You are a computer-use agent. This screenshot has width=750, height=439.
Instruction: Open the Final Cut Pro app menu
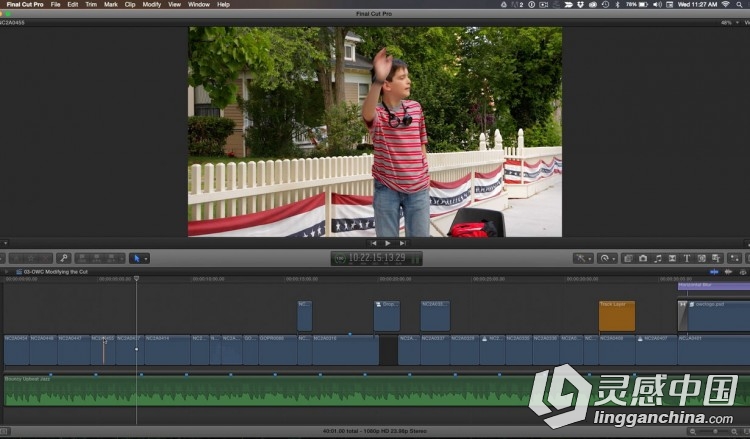coord(25,4)
